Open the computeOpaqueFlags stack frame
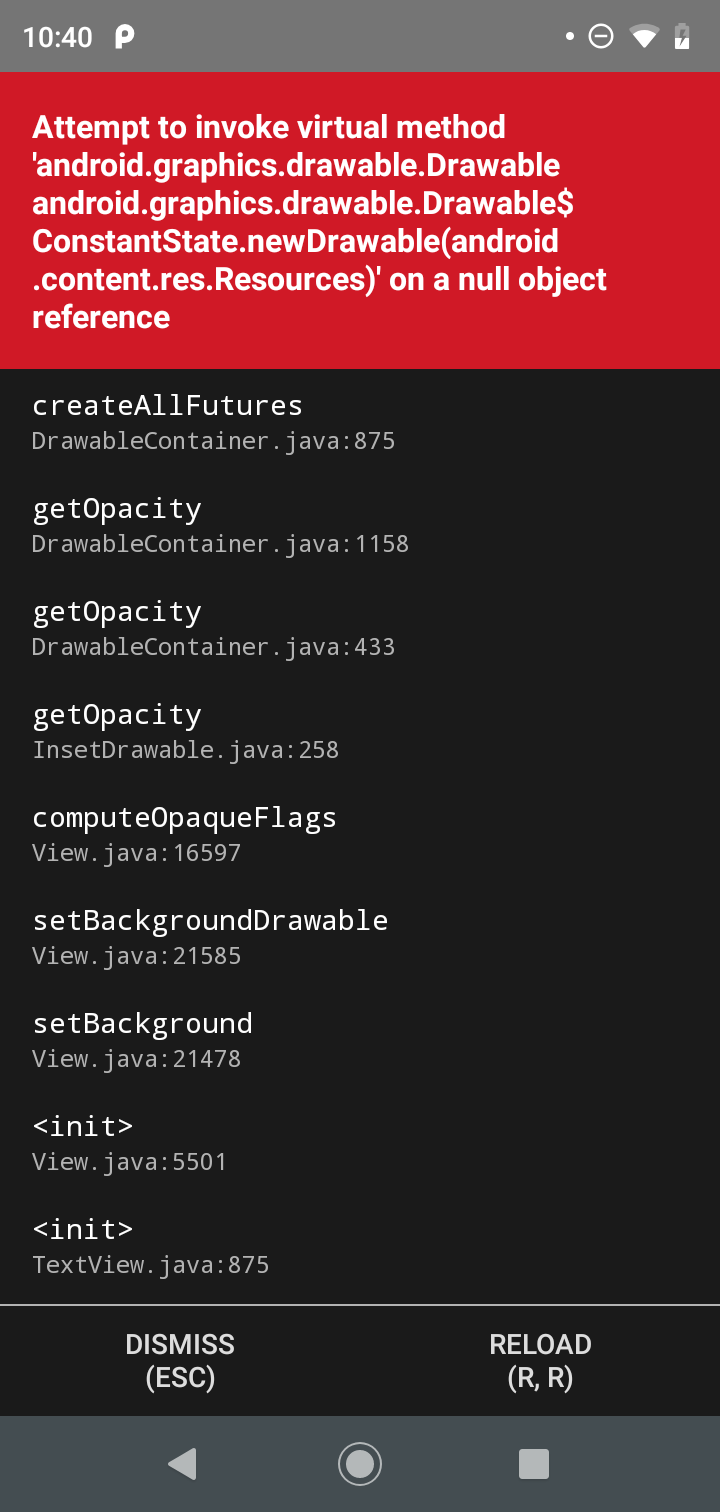Image resolution: width=720 pixels, height=1512 pixels. [x=185, y=832]
